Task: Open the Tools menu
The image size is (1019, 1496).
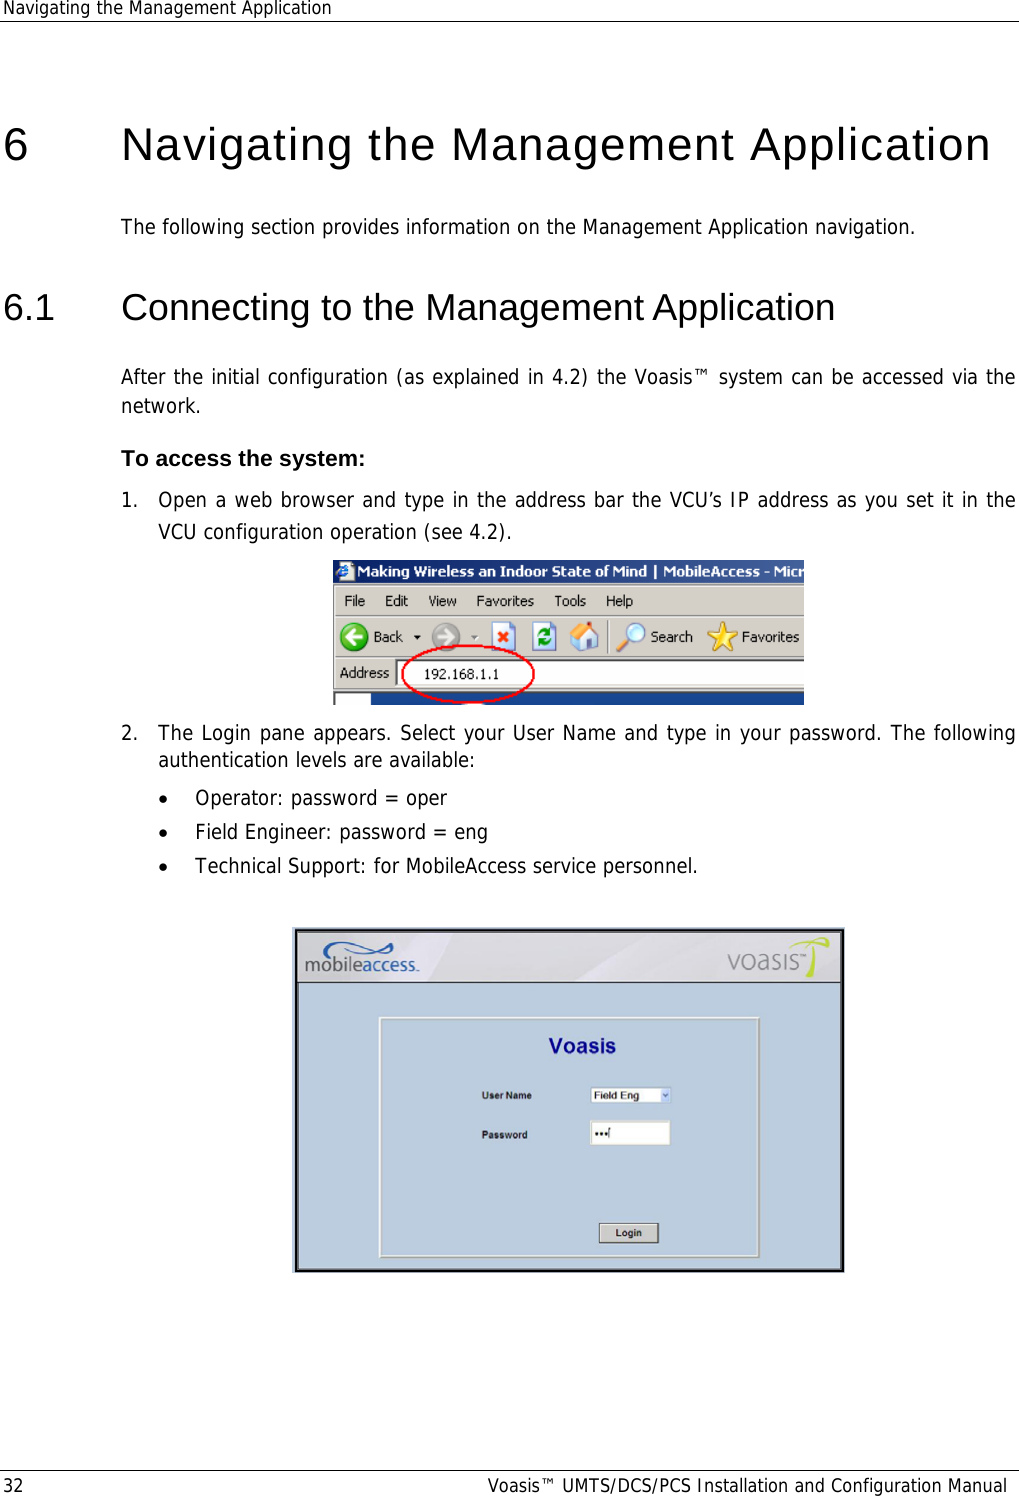Action: tap(570, 601)
